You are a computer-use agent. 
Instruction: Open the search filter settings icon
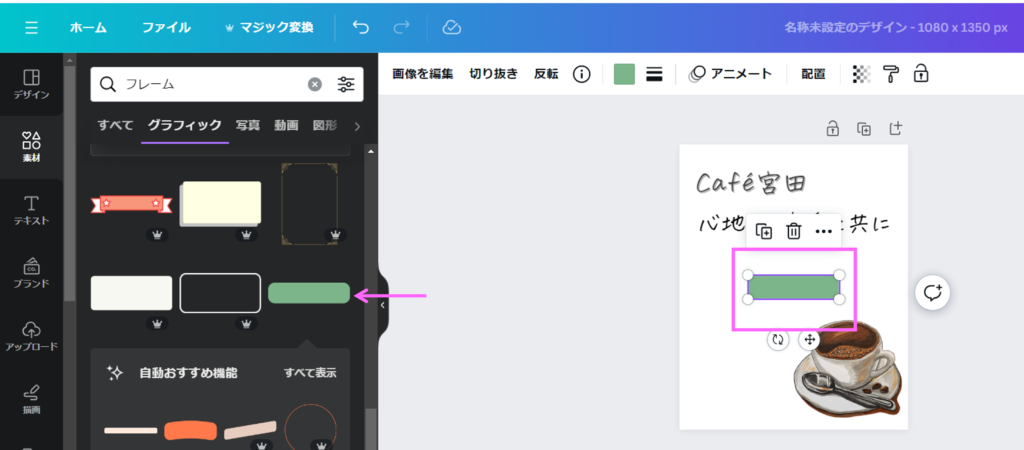[x=346, y=84]
